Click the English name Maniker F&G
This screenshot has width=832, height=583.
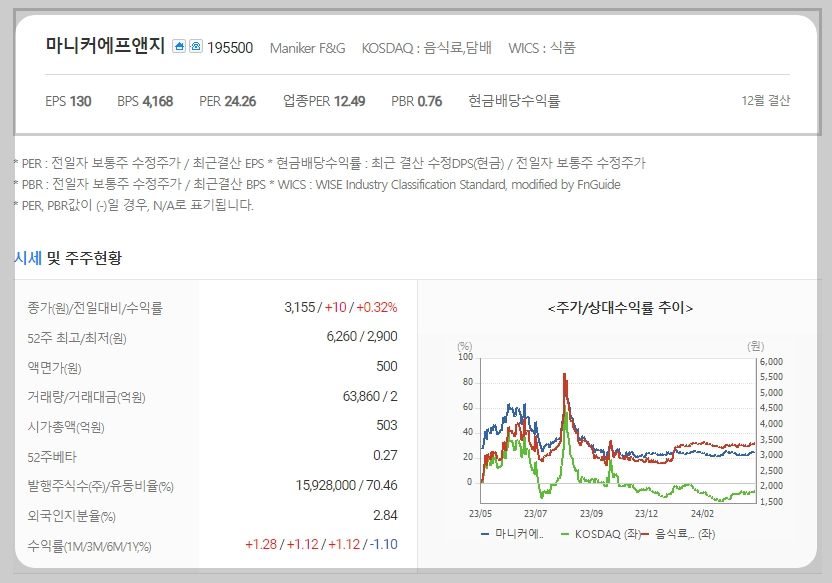[307, 48]
